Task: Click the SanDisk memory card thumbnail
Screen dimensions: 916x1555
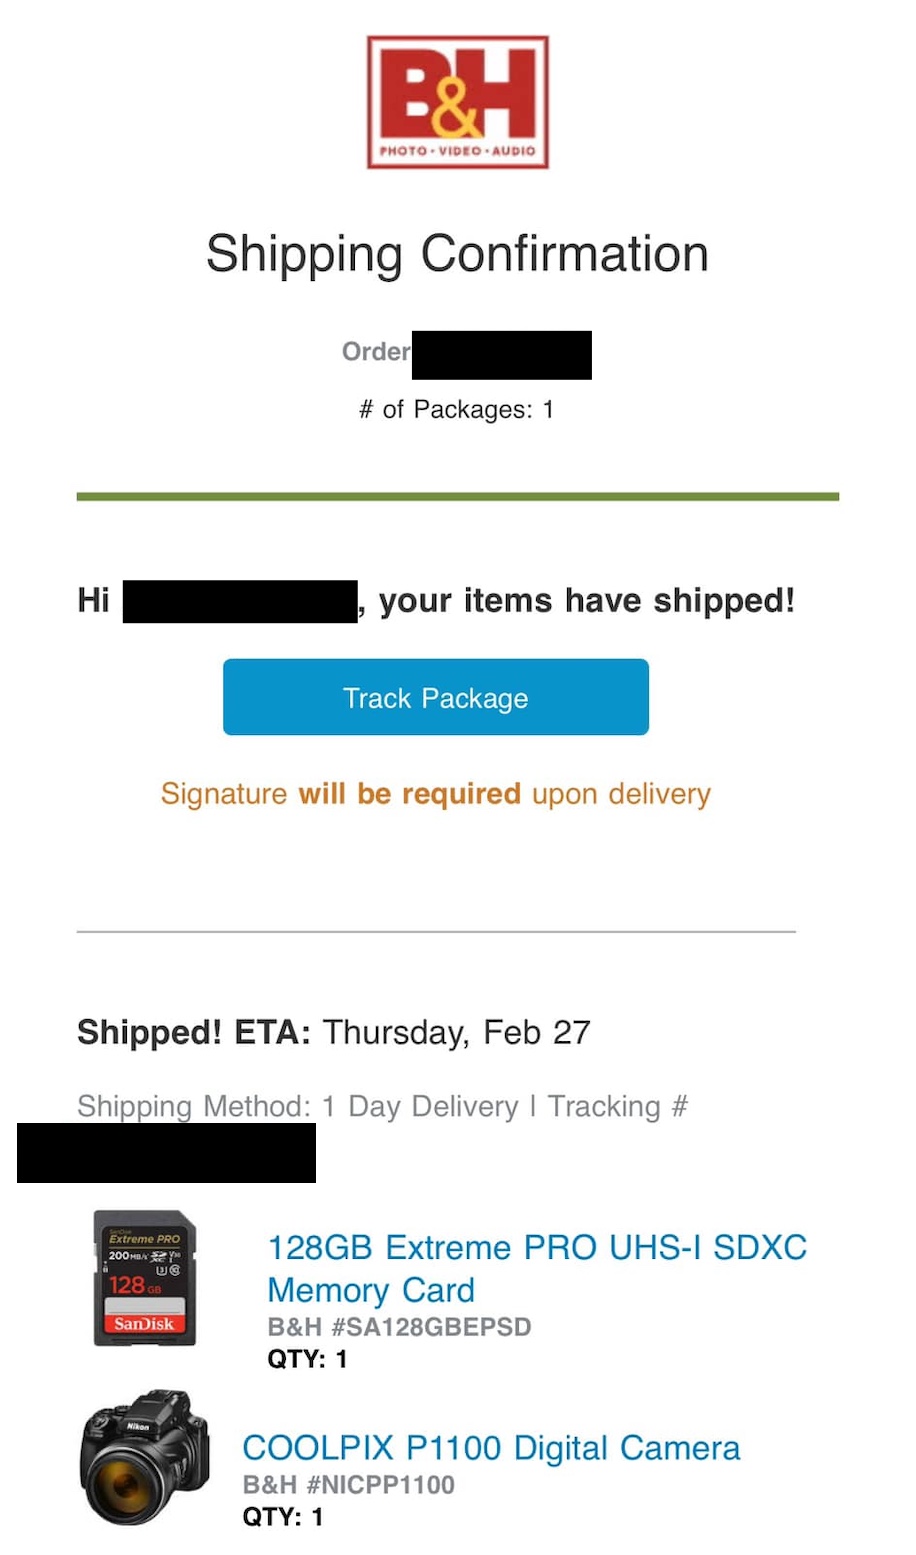Action: [145, 1277]
